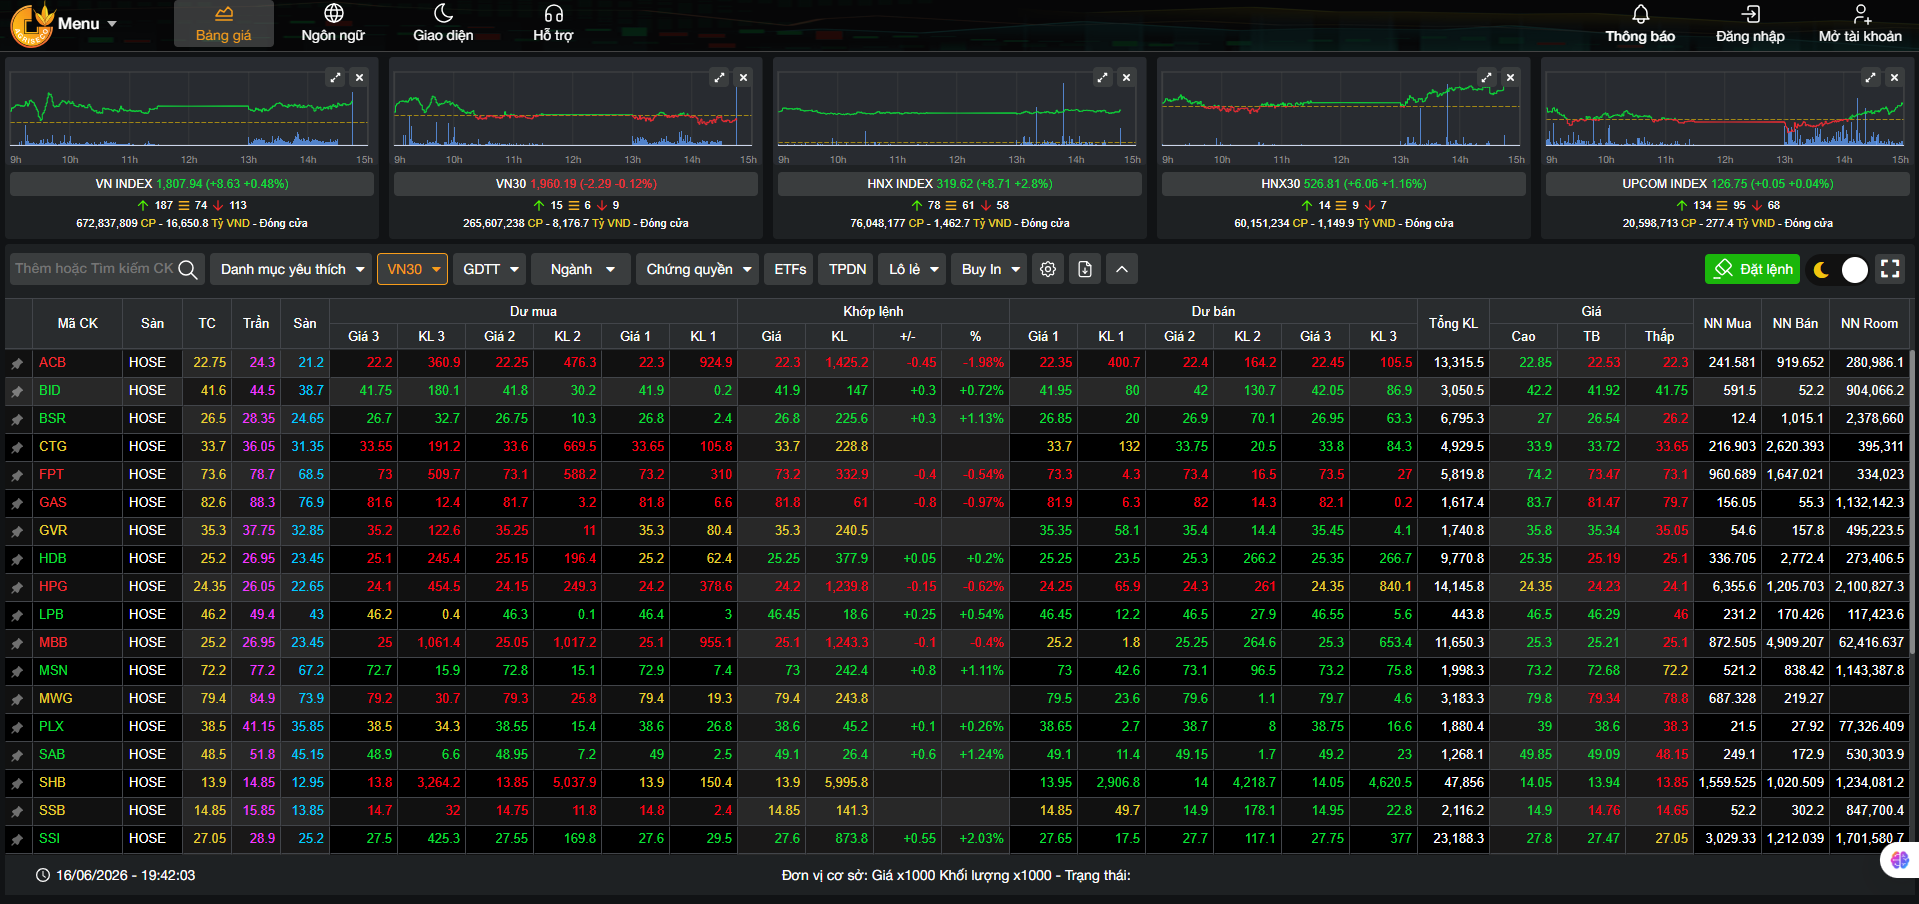
Task: Open the Danh mục yêu thích dropdown
Action: pyautogui.click(x=292, y=269)
